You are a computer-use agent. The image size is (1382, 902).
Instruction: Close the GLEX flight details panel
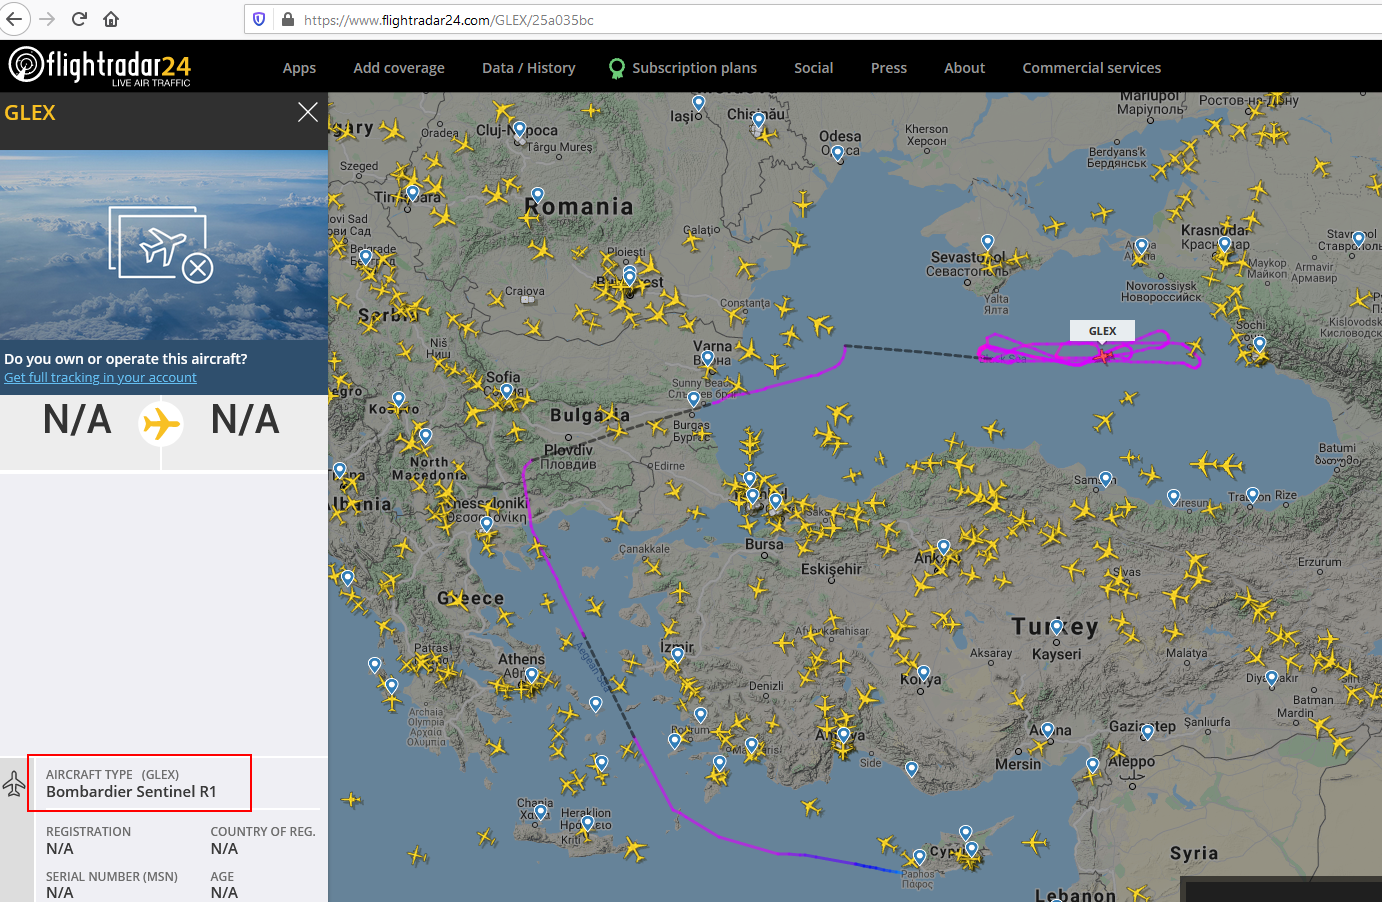coord(308,112)
